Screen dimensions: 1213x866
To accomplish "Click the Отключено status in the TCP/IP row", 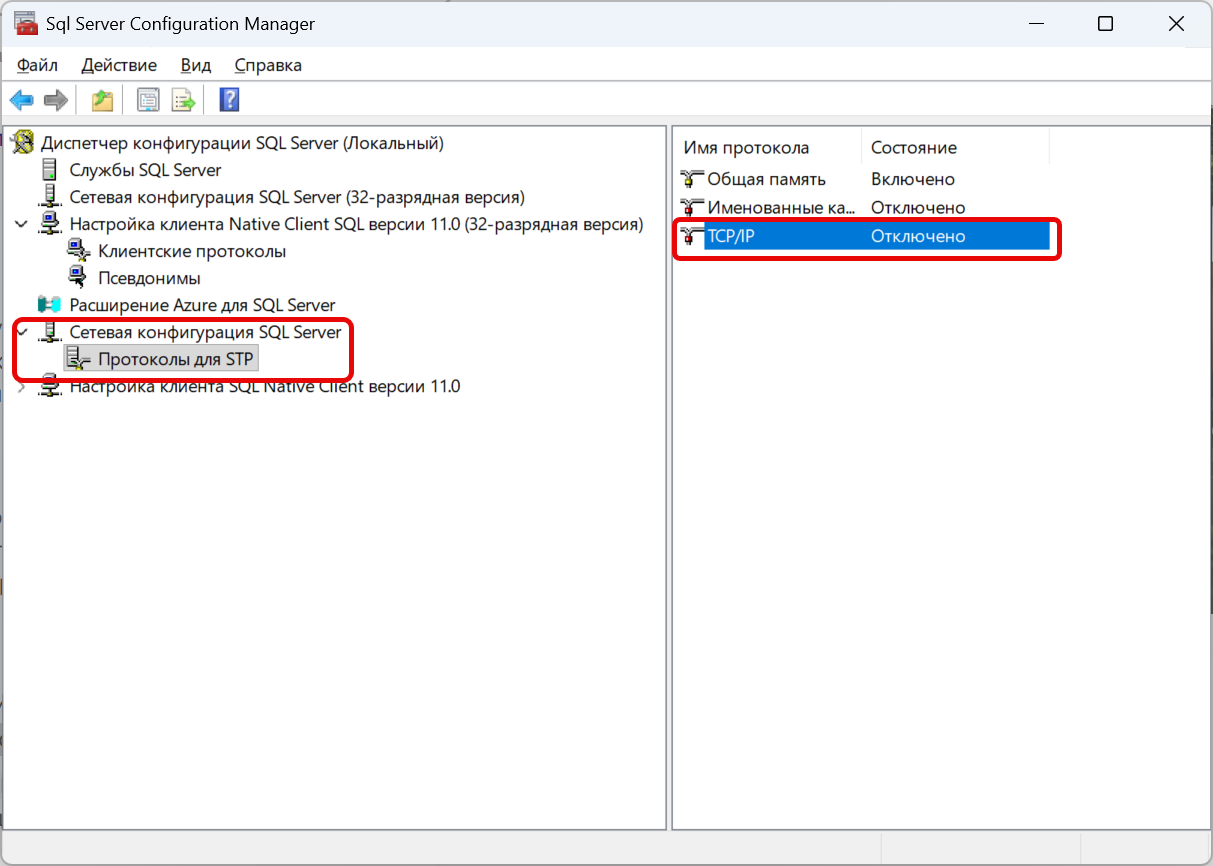I will pos(918,237).
